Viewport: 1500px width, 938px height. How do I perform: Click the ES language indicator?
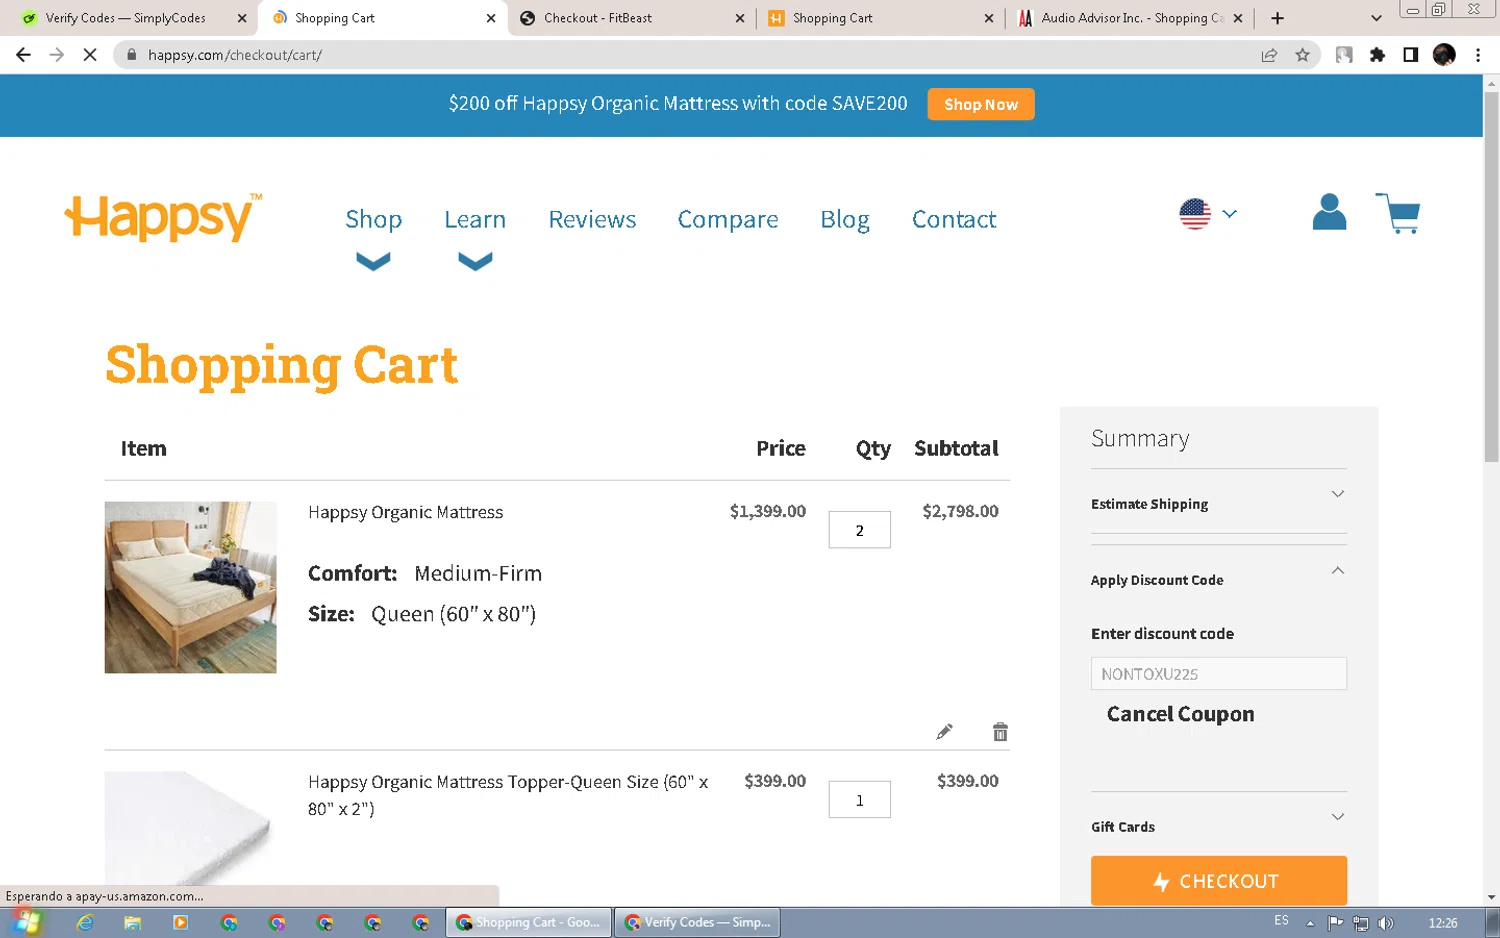pyautogui.click(x=1281, y=920)
